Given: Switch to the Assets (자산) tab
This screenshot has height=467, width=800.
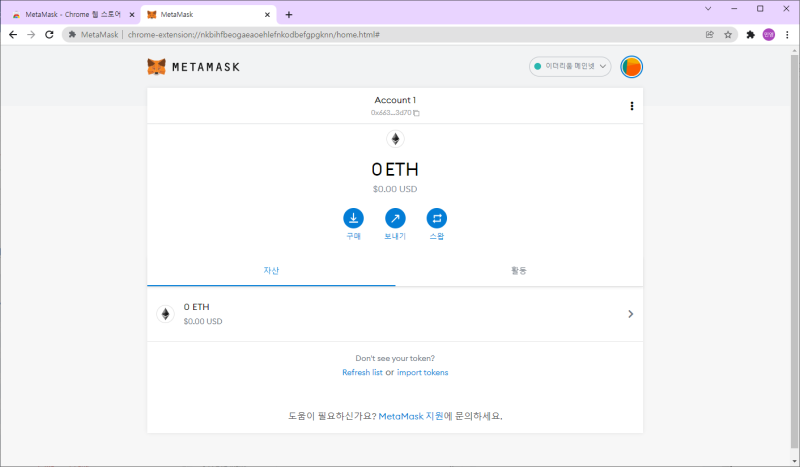Looking at the screenshot, I should click(271, 271).
